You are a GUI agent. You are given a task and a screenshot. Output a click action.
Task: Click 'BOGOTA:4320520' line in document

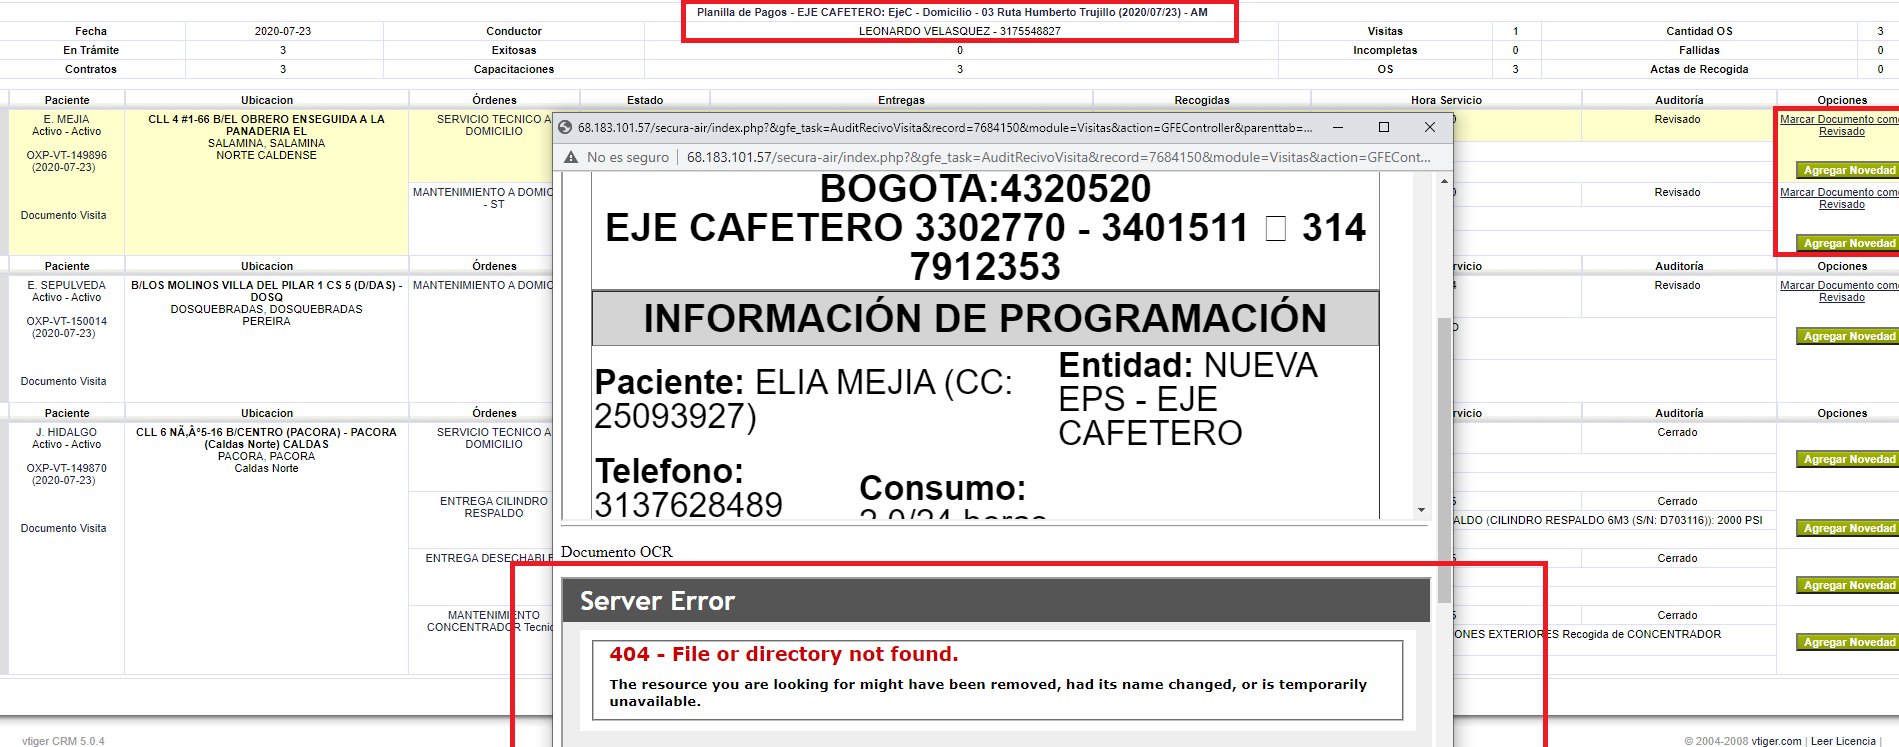985,188
